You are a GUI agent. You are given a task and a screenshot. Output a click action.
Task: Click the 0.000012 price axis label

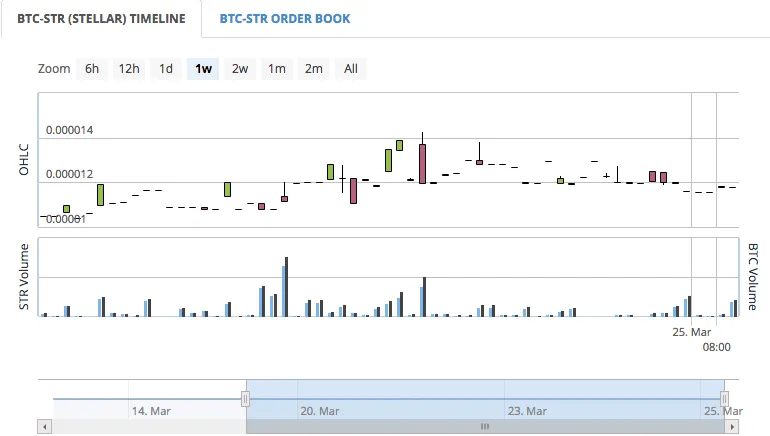69,174
